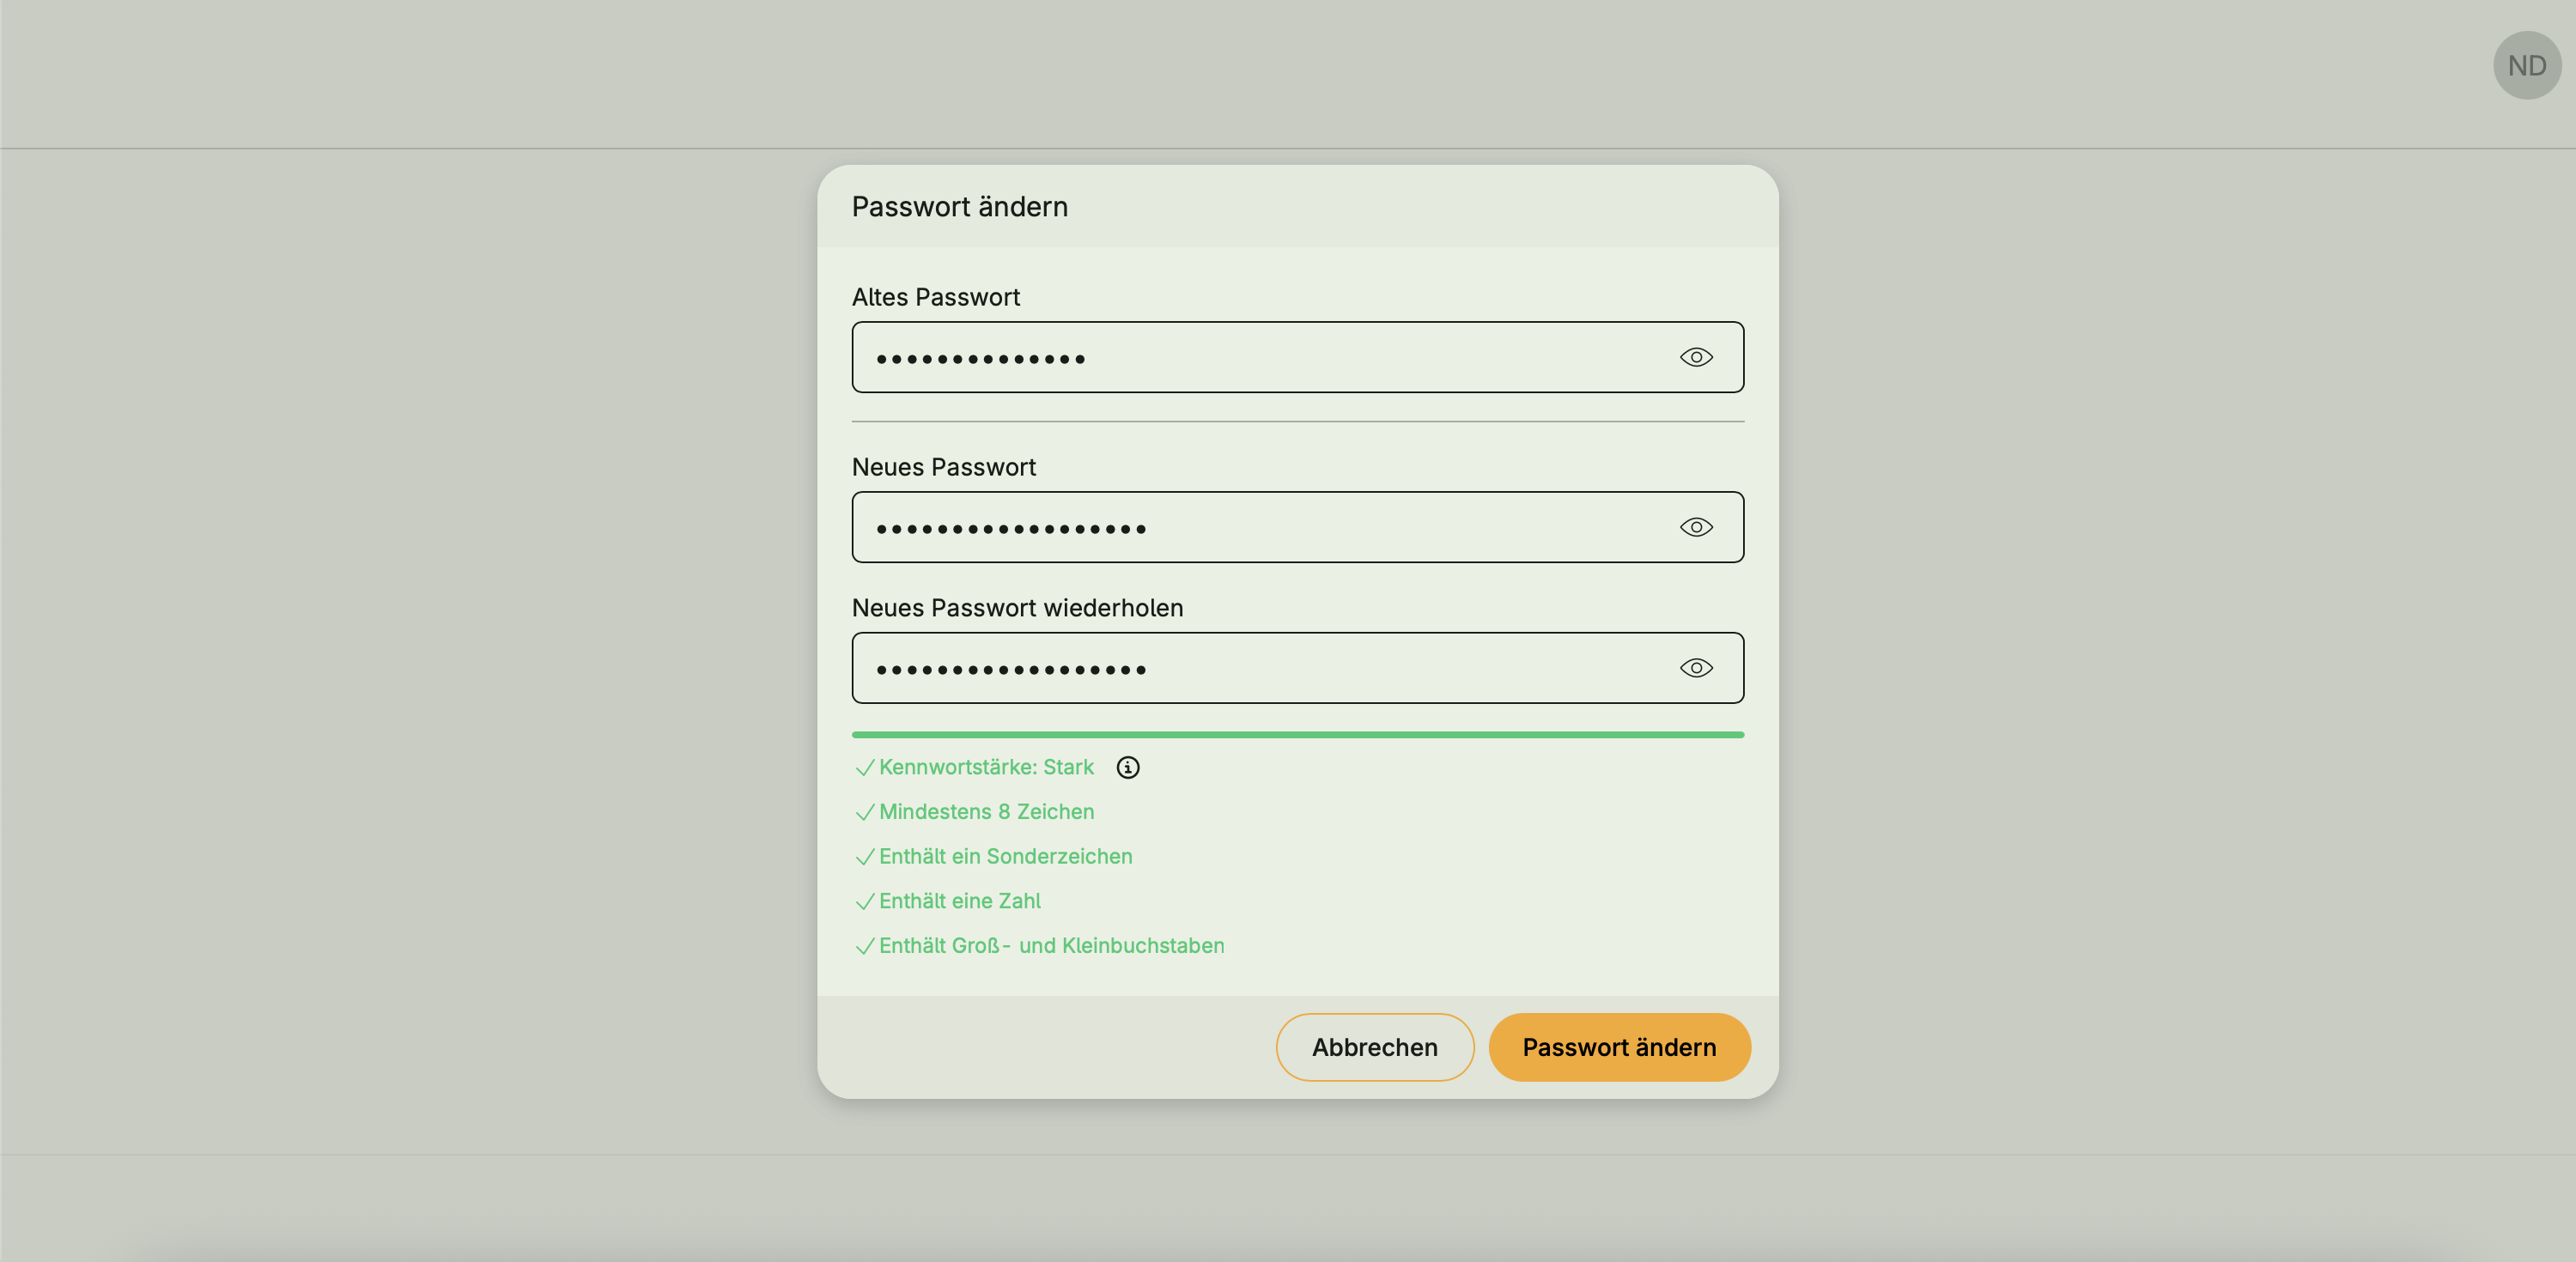Reveal the Neues Passwort field with eye icon
Viewport: 2576px width, 1262px height.
1696,527
